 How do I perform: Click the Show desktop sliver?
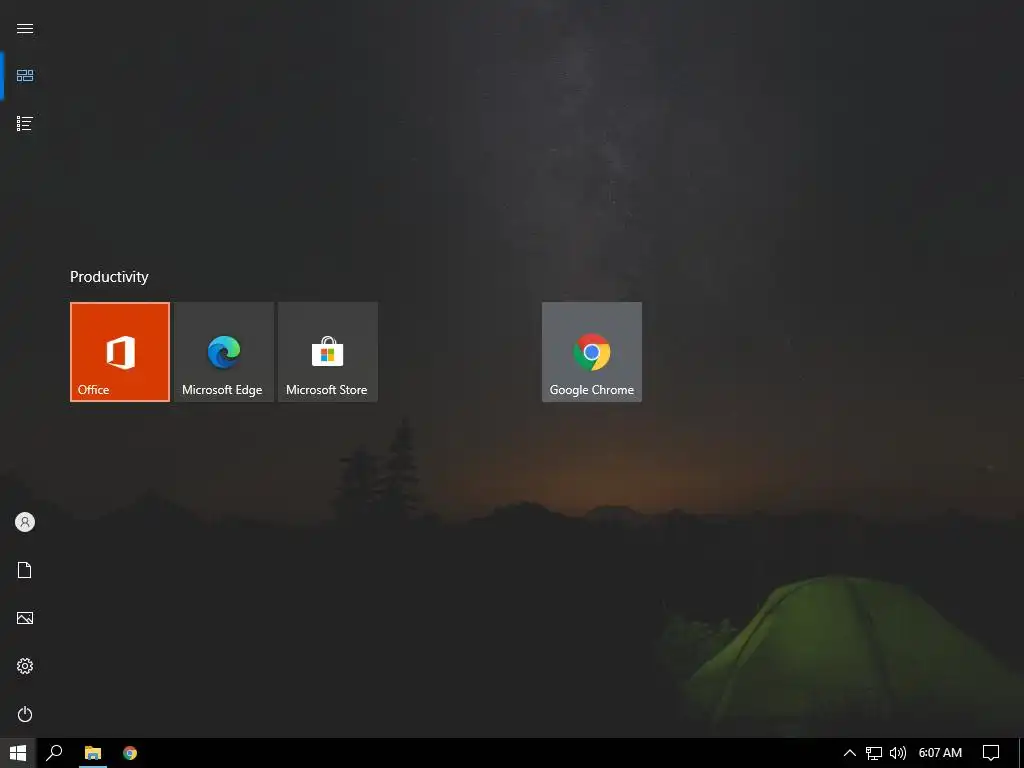[1021, 753]
